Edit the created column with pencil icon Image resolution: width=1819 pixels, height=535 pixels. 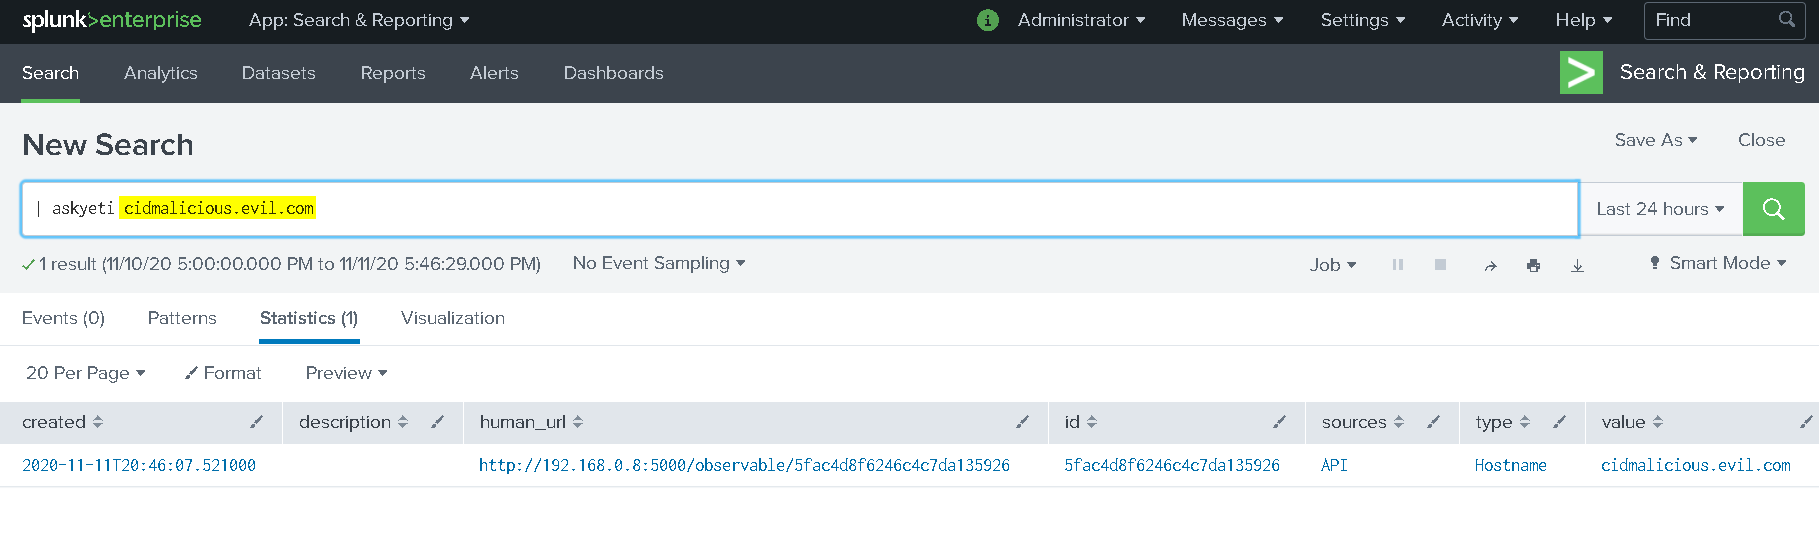[256, 422]
